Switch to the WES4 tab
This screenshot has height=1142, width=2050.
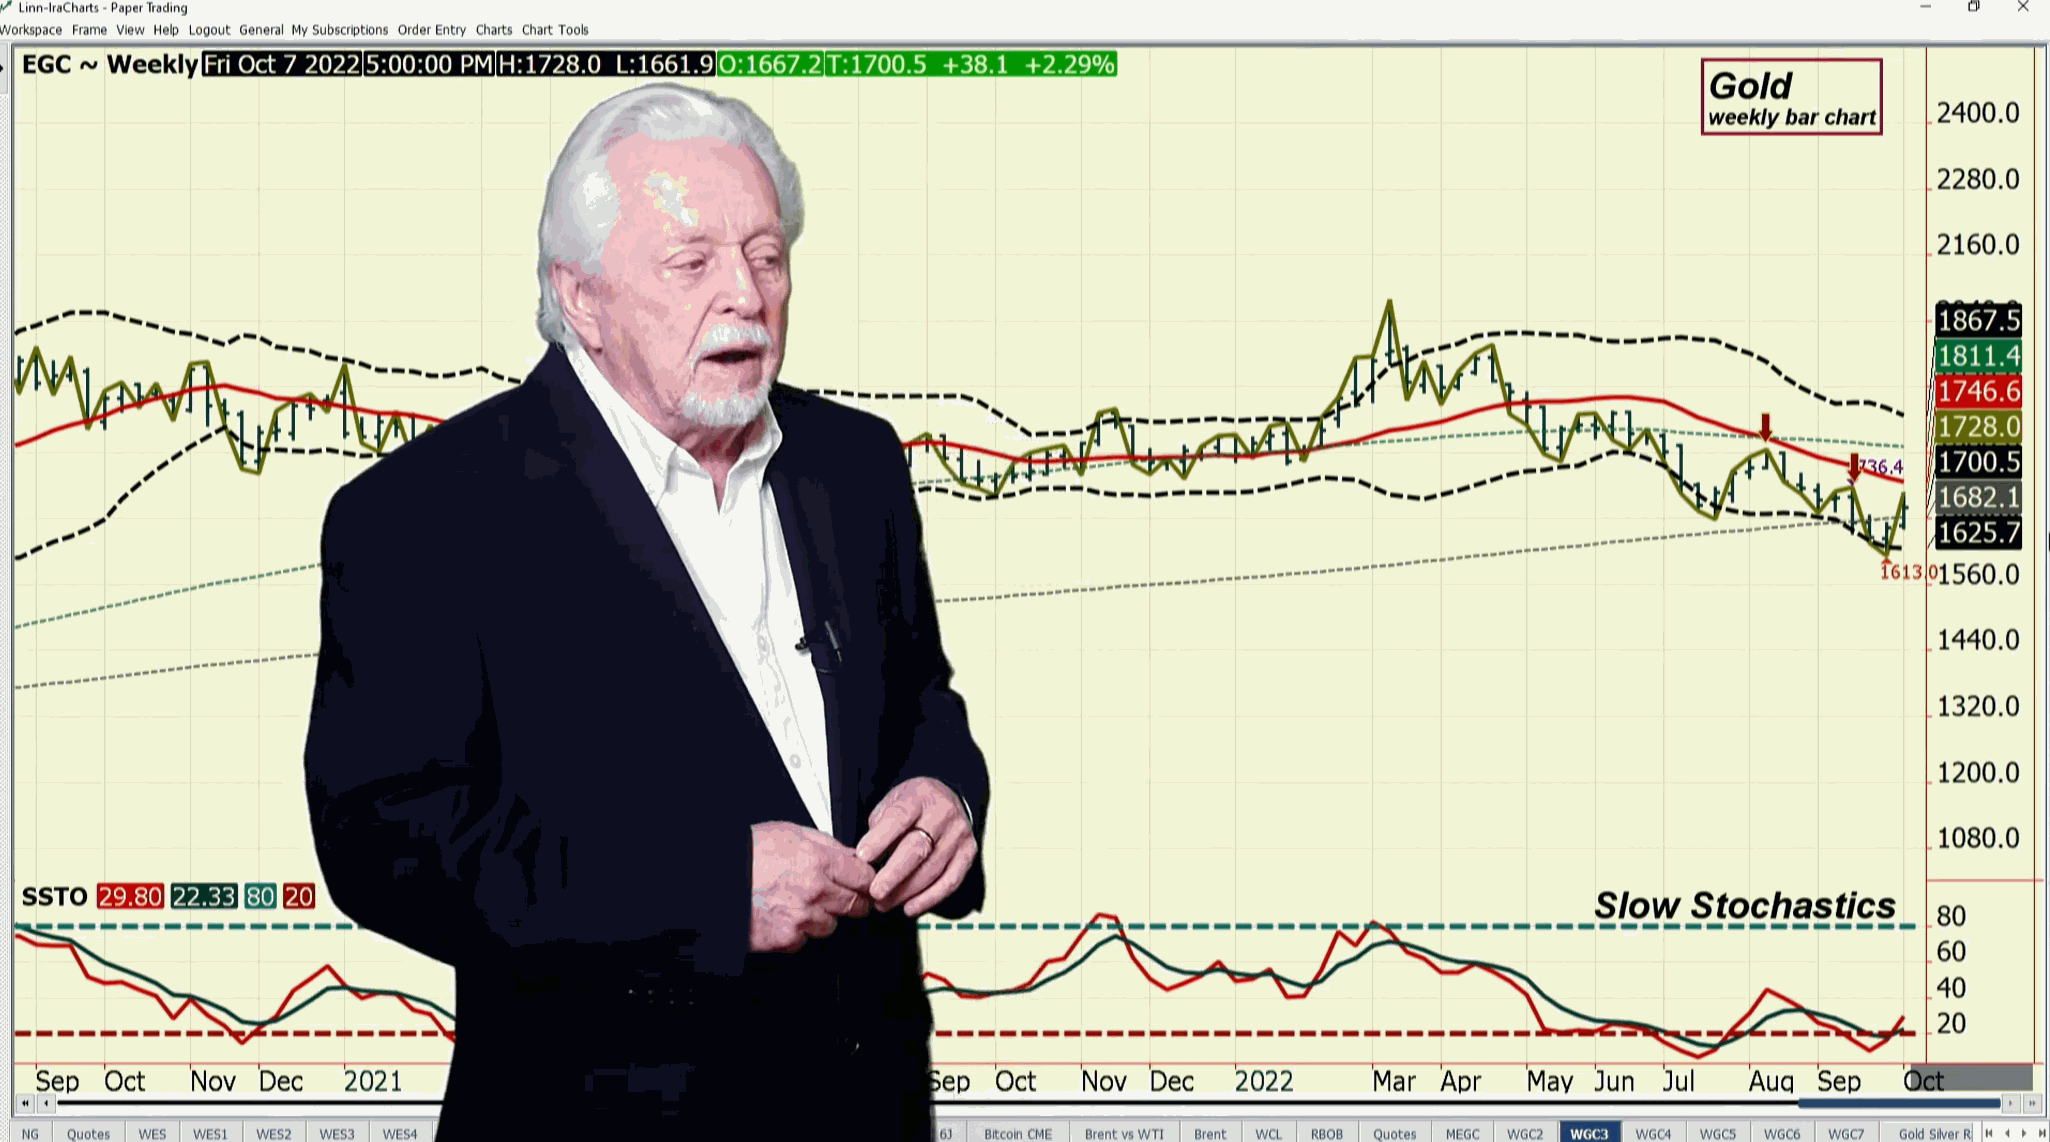(400, 1133)
